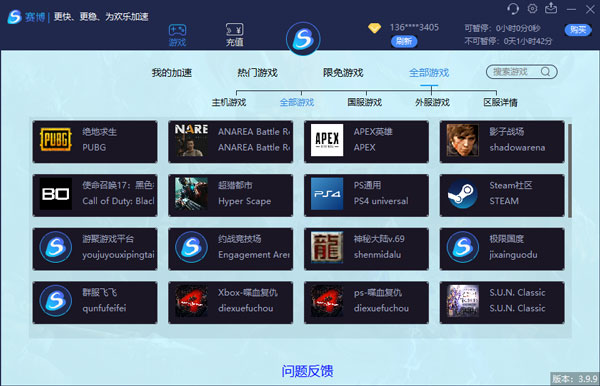Switch to 我的加速 tab
Screen dimensions: 600x386
[x=172, y=72]
